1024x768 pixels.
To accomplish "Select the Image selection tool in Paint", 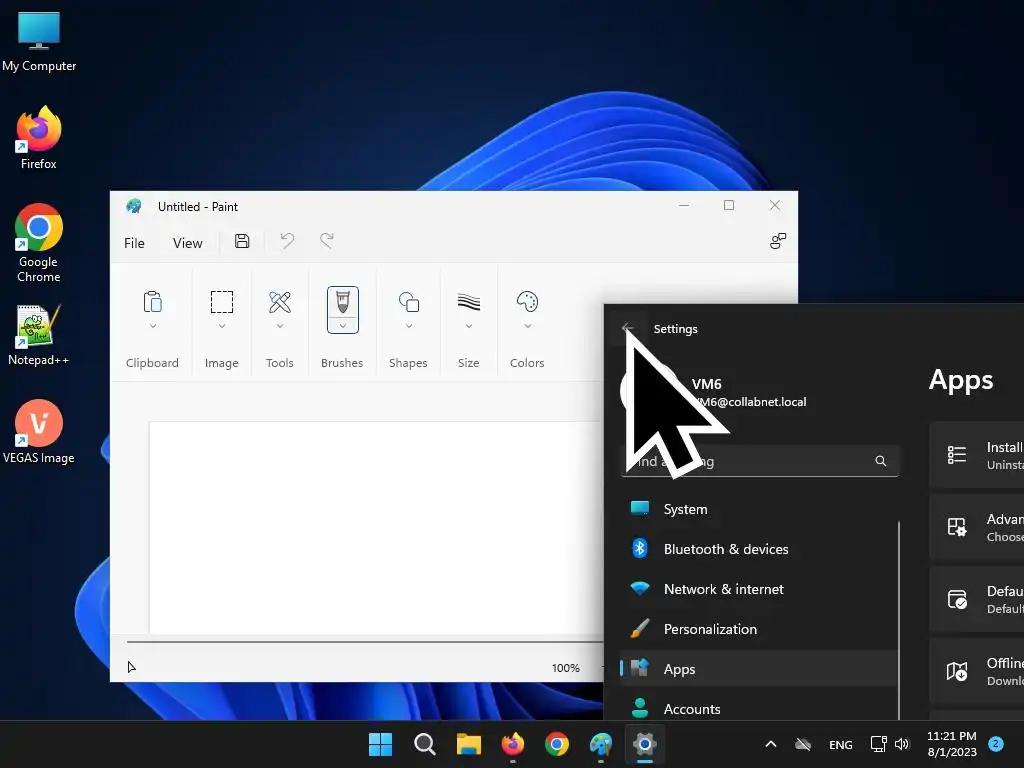I will pos(221,302).
